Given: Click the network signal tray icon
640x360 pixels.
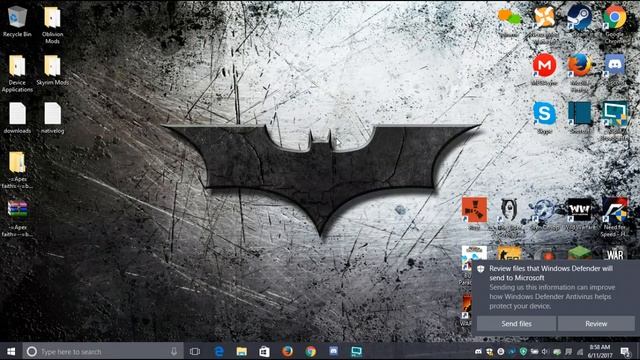Looking at the screenshot, I should click(580, 351).
